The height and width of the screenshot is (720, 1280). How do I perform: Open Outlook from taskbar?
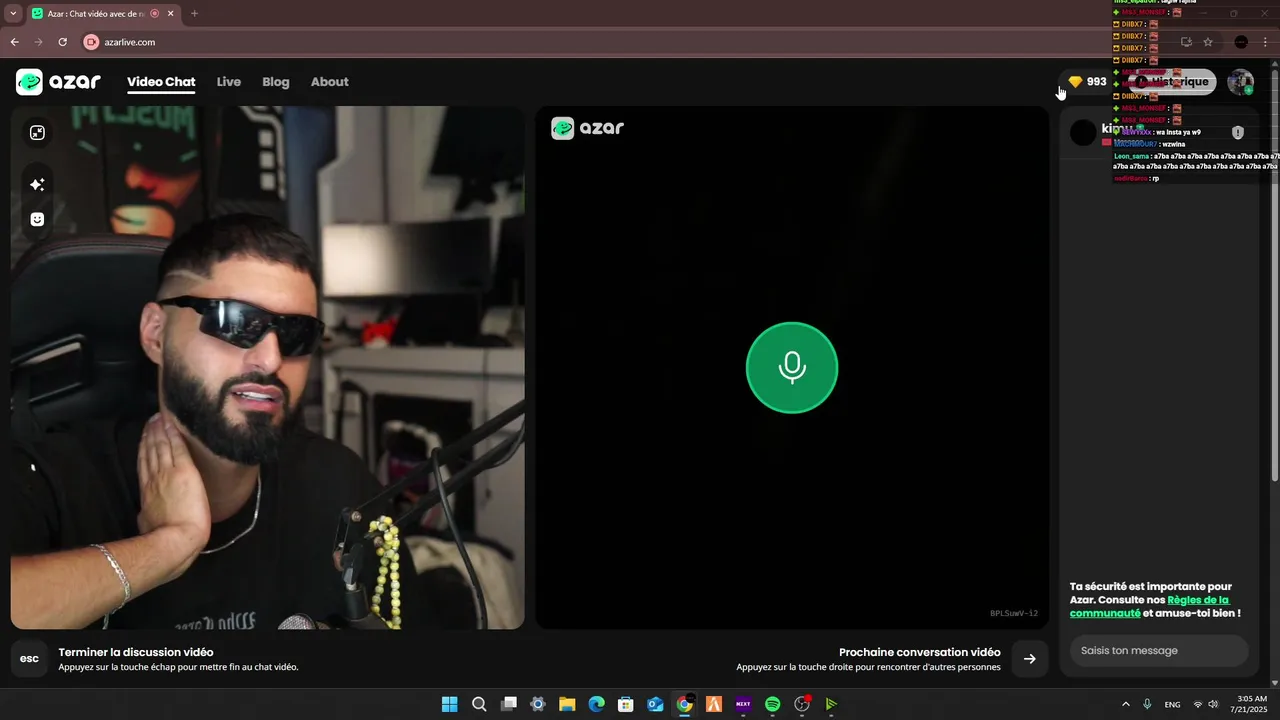655,704
